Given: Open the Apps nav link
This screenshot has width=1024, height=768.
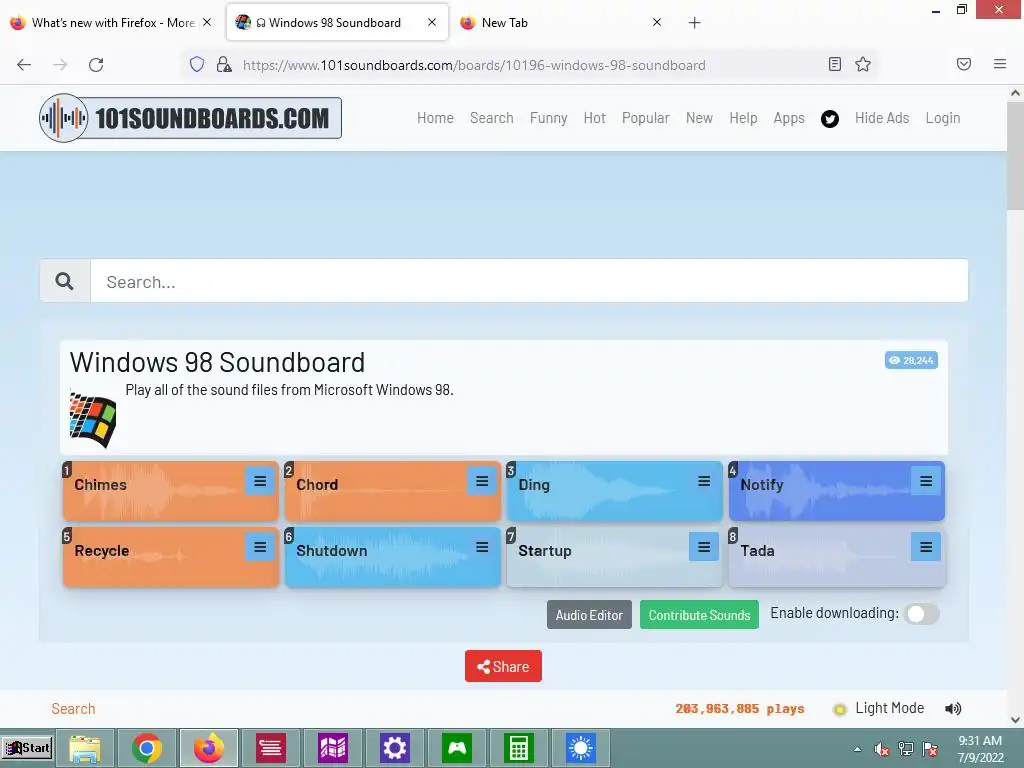Looking at the screenshot, I should coord(789,118).
